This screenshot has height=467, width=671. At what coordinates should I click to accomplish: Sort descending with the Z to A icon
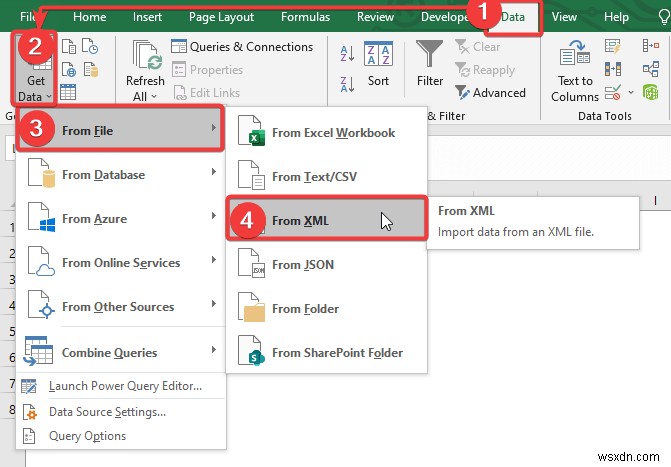(347, 84)
